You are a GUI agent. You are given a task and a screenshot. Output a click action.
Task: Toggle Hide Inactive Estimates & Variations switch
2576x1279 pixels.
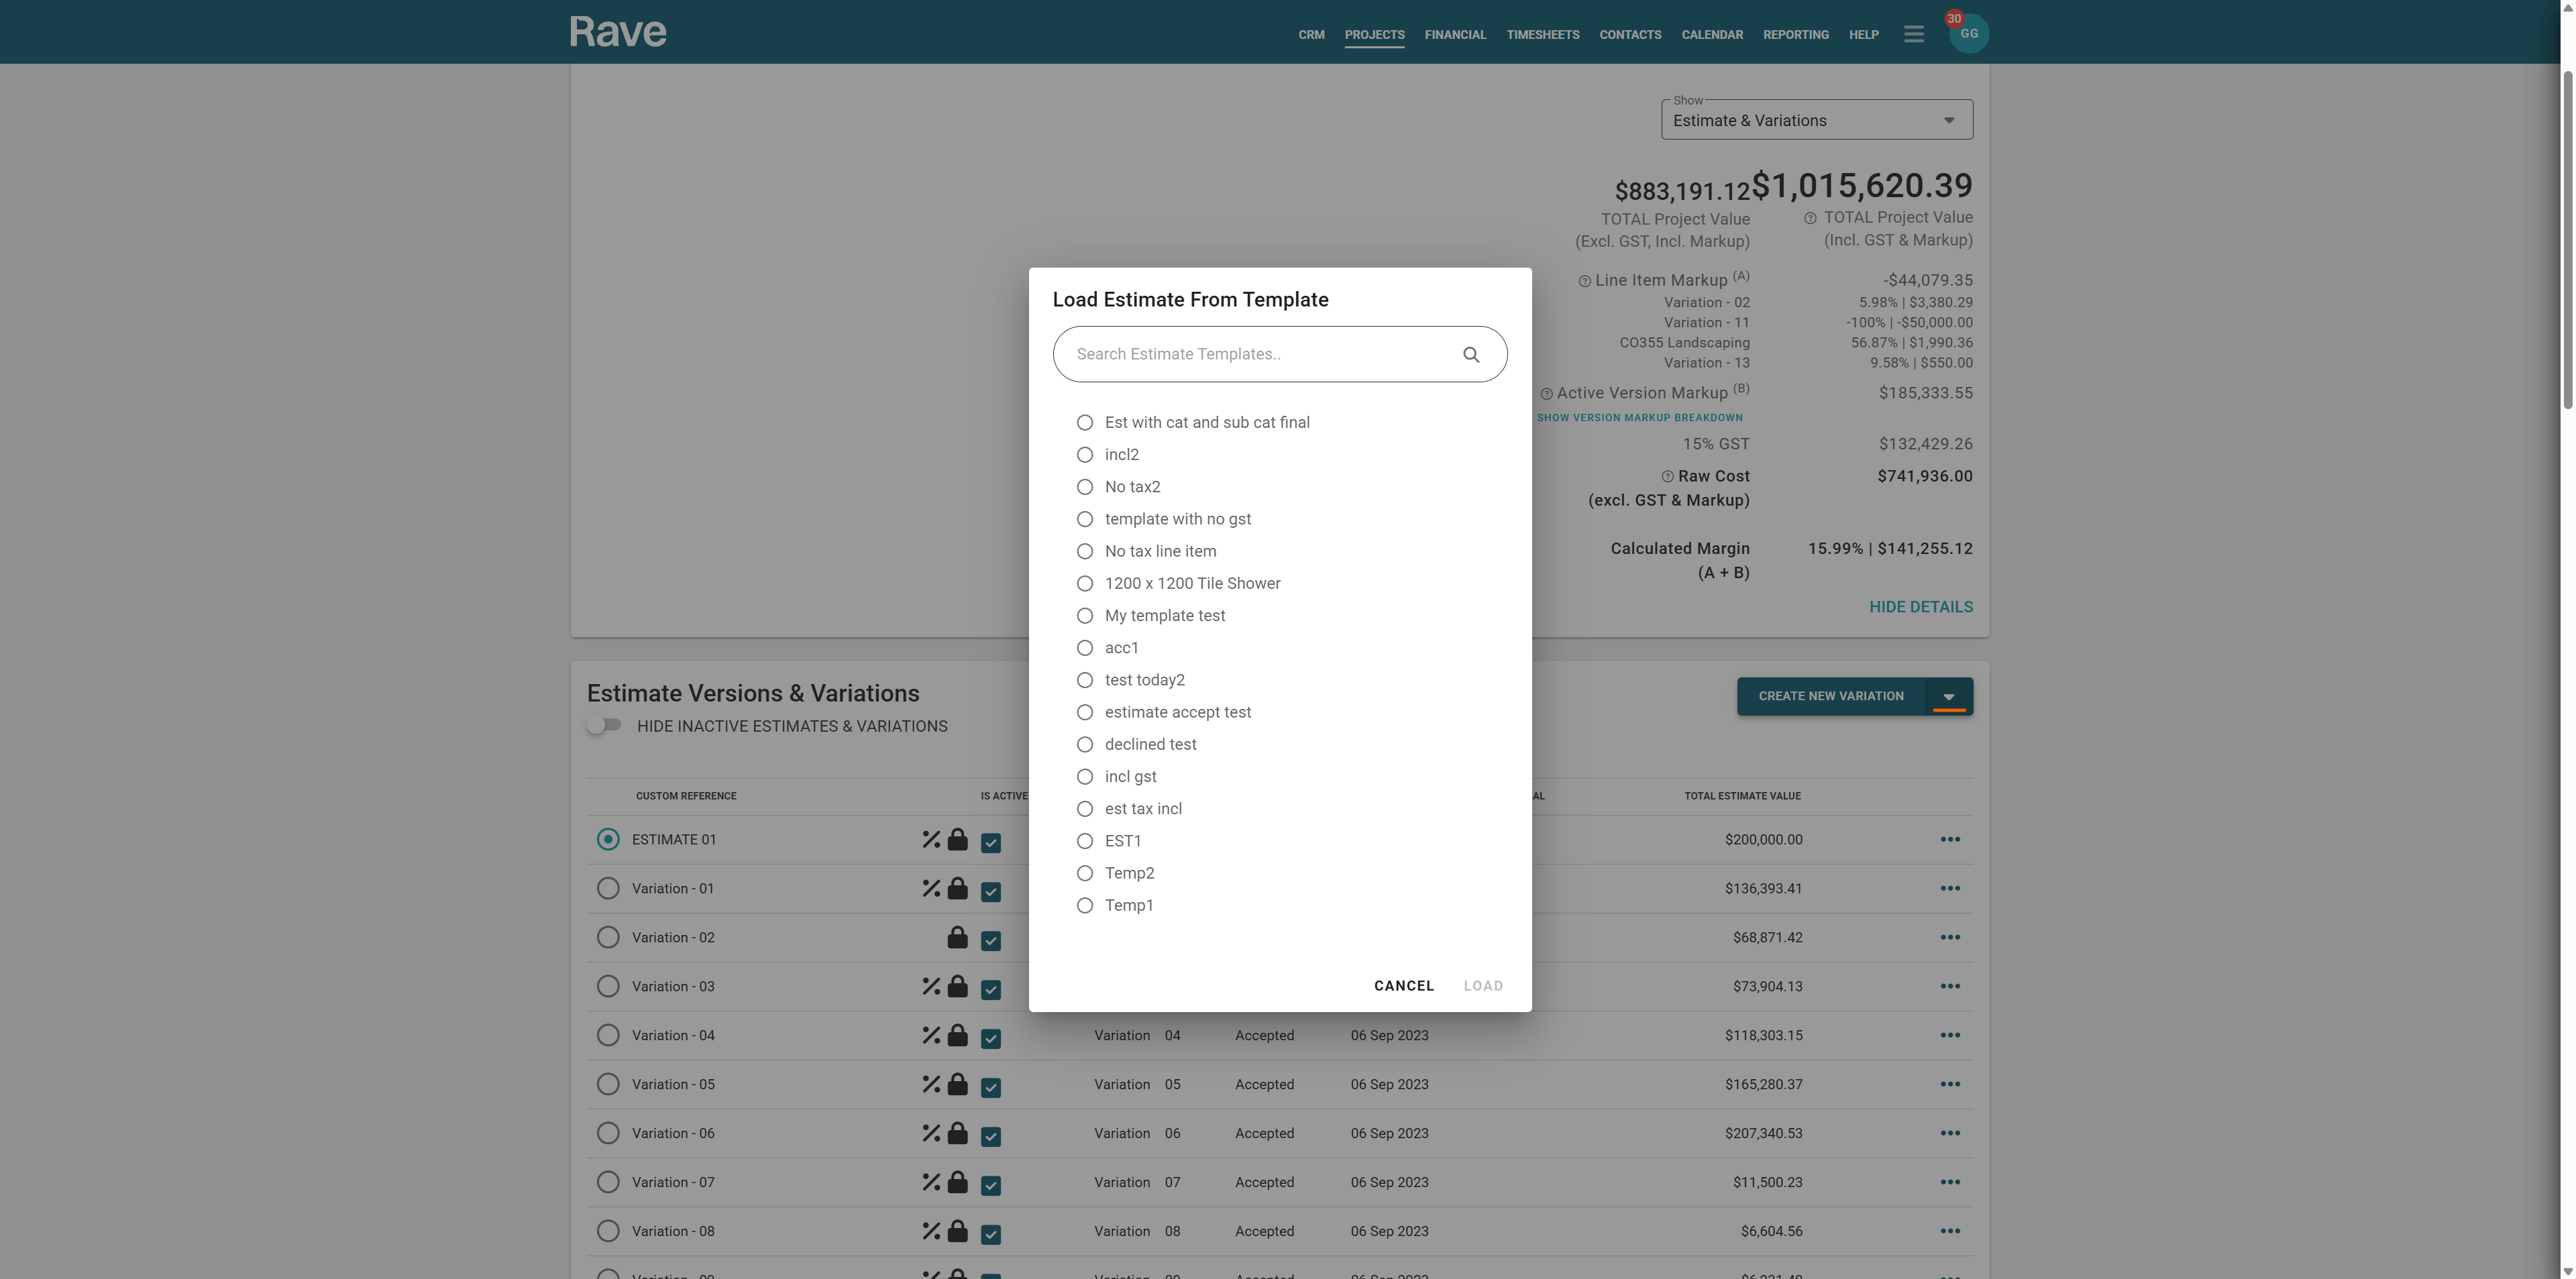(x=604, y=725)
